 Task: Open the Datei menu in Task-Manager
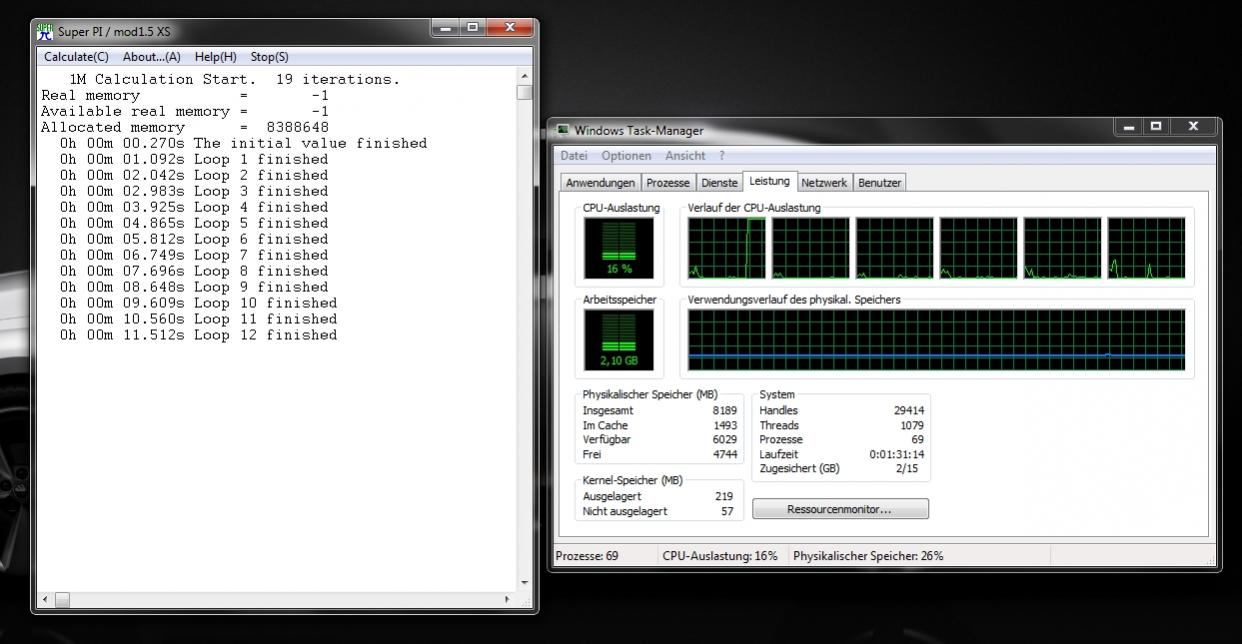[x=574, y=155]
